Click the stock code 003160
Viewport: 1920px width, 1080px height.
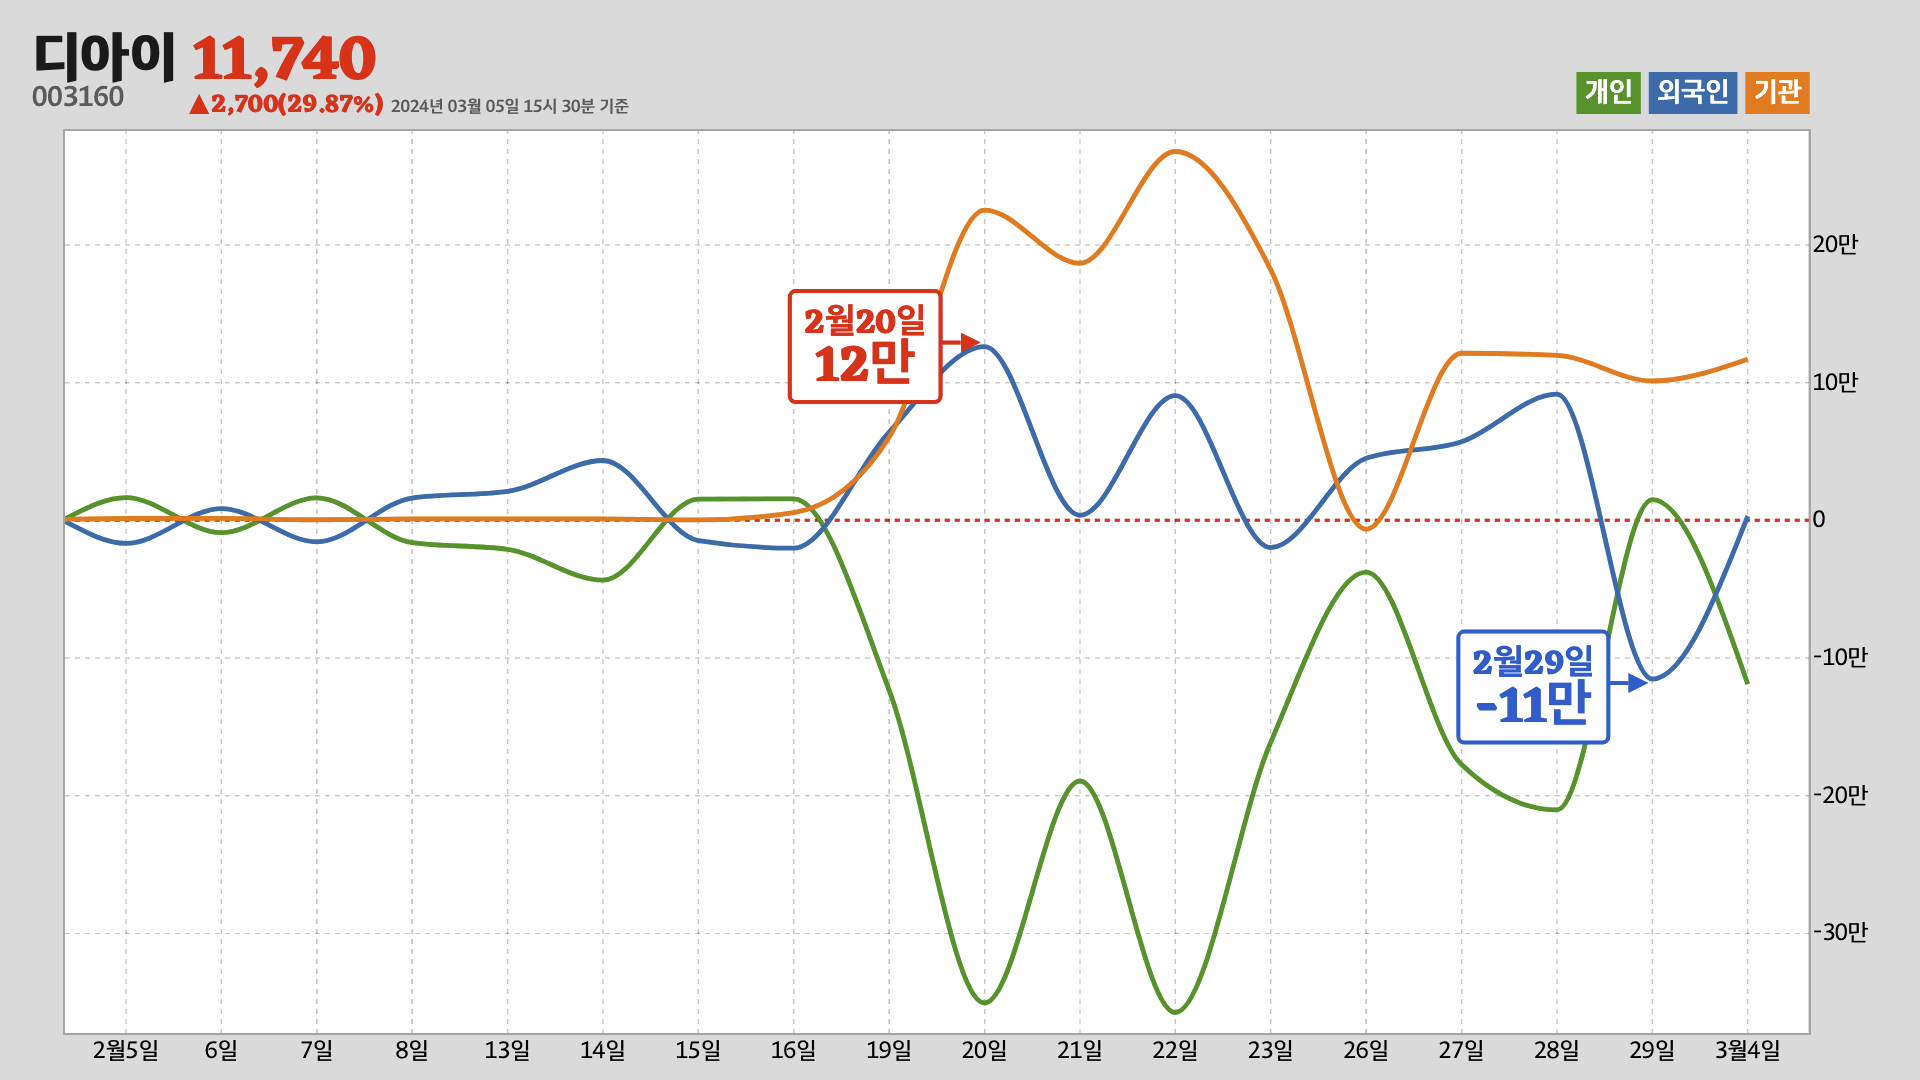coord(78,97)
